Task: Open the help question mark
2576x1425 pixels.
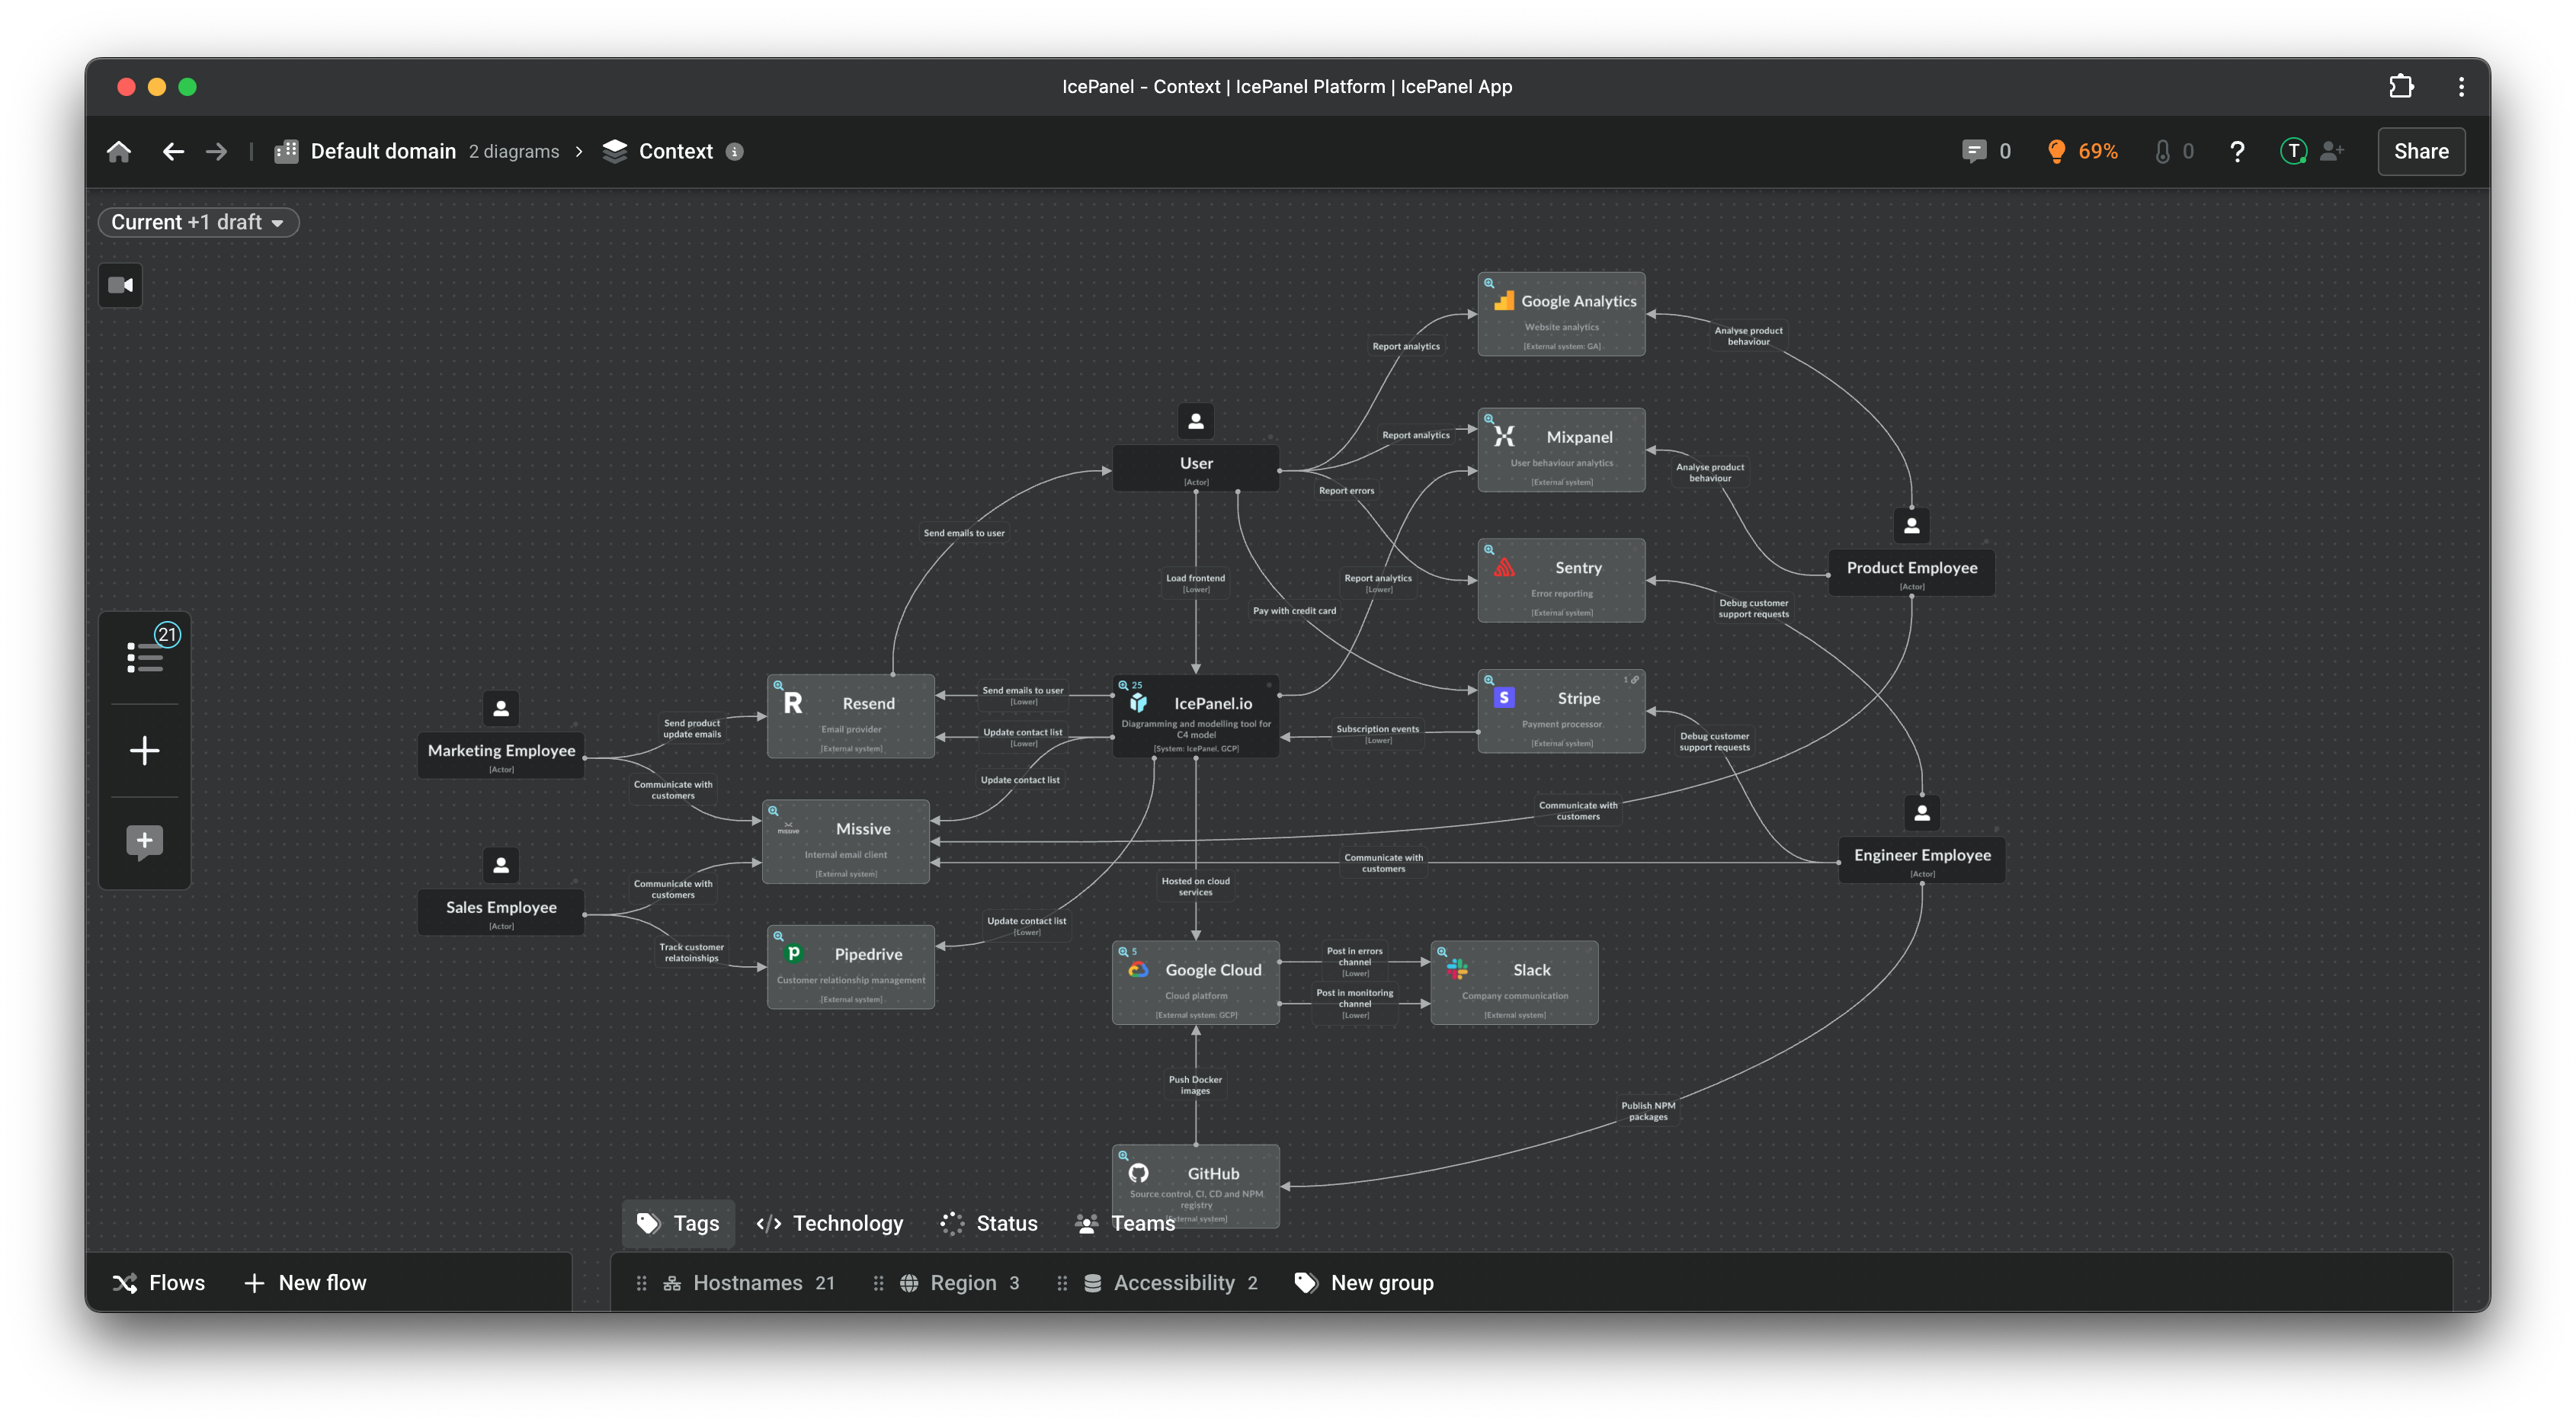Action: pos(2237,151)
